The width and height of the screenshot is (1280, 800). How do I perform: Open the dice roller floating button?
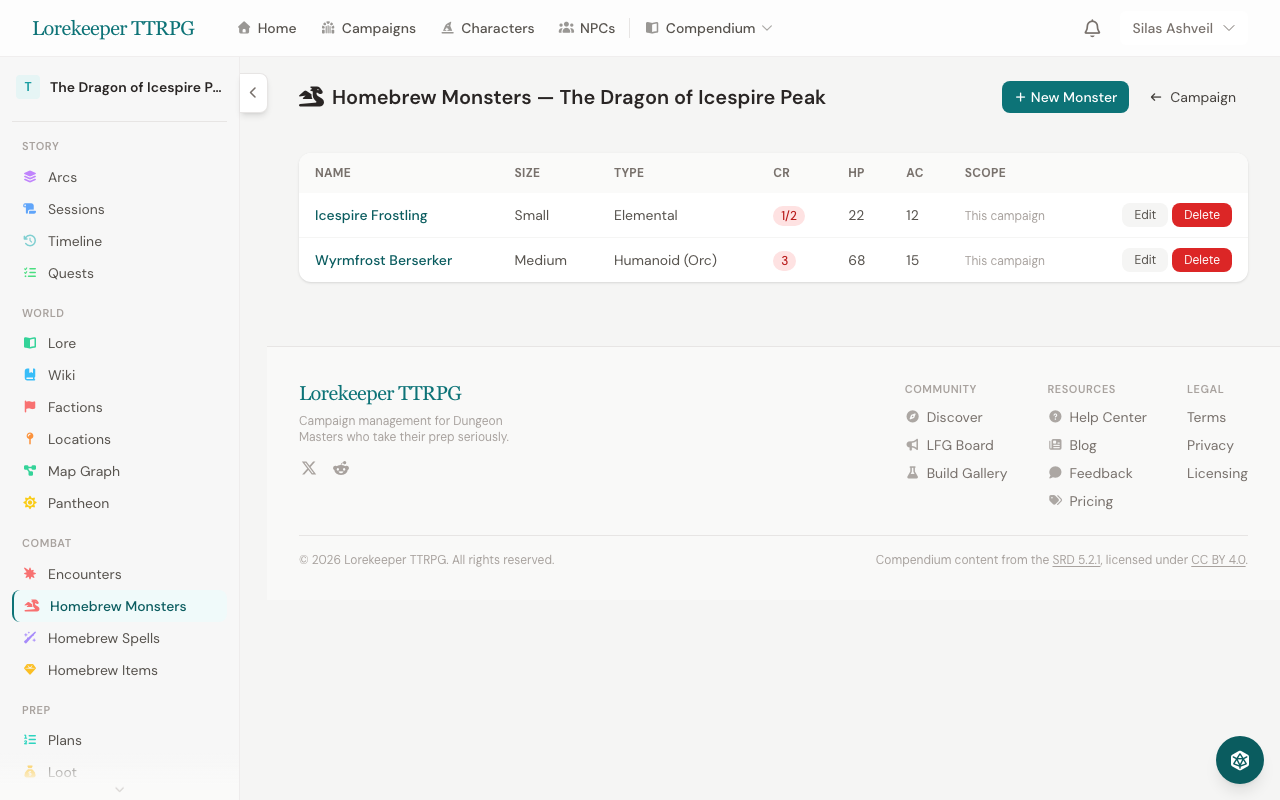(1239, 760)
